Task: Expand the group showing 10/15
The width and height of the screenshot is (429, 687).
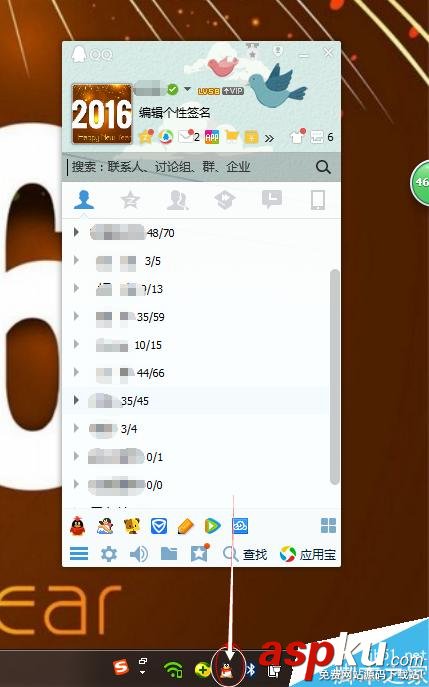Action: [x=76, y=344]
